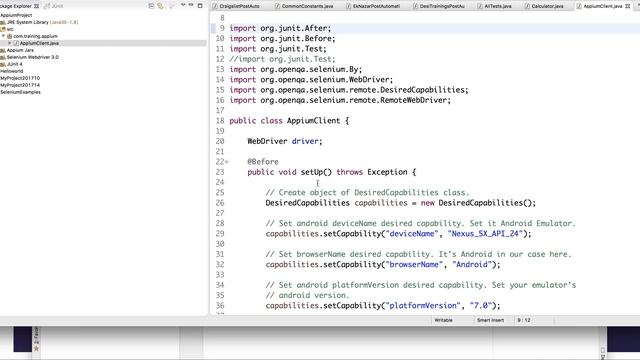The width and height of the screenshot is (640, 360).
Task: Select Appium Jars library node
Action: (20, 50)
